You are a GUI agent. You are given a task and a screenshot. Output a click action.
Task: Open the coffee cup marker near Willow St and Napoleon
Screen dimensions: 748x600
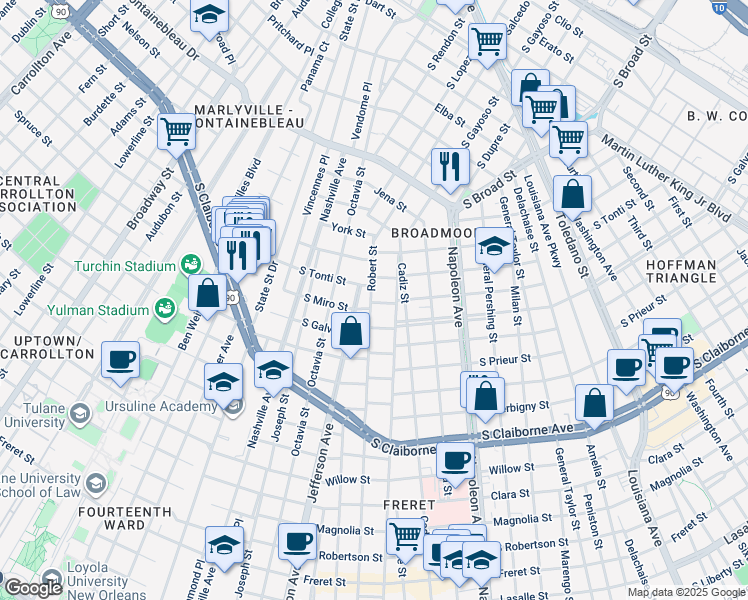(455, 462)
